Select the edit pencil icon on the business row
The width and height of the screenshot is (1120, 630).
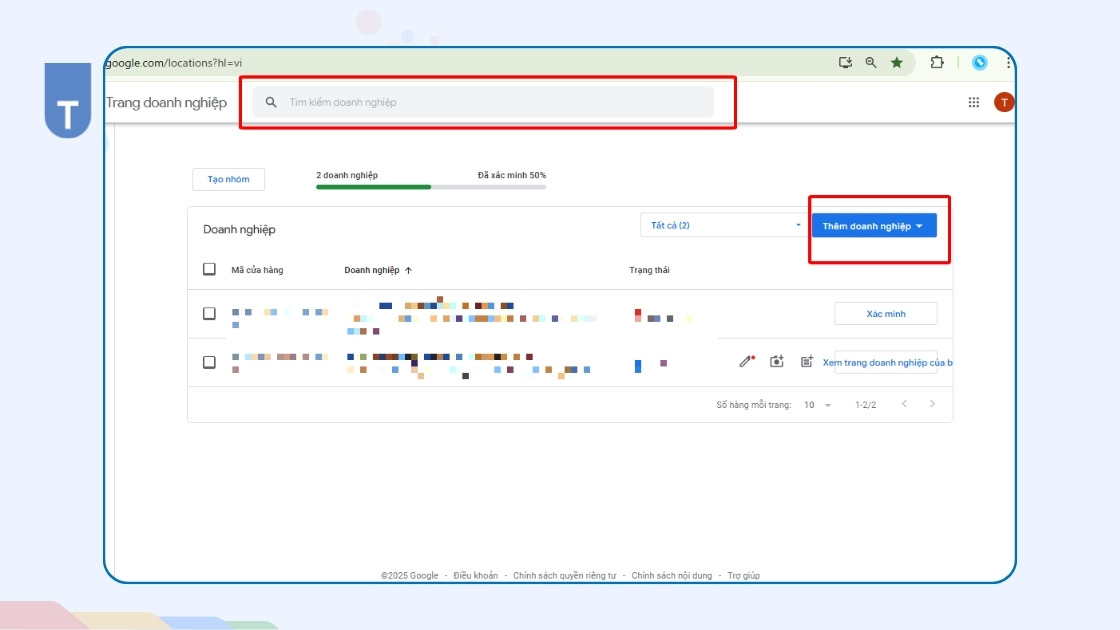coord(746,361)
